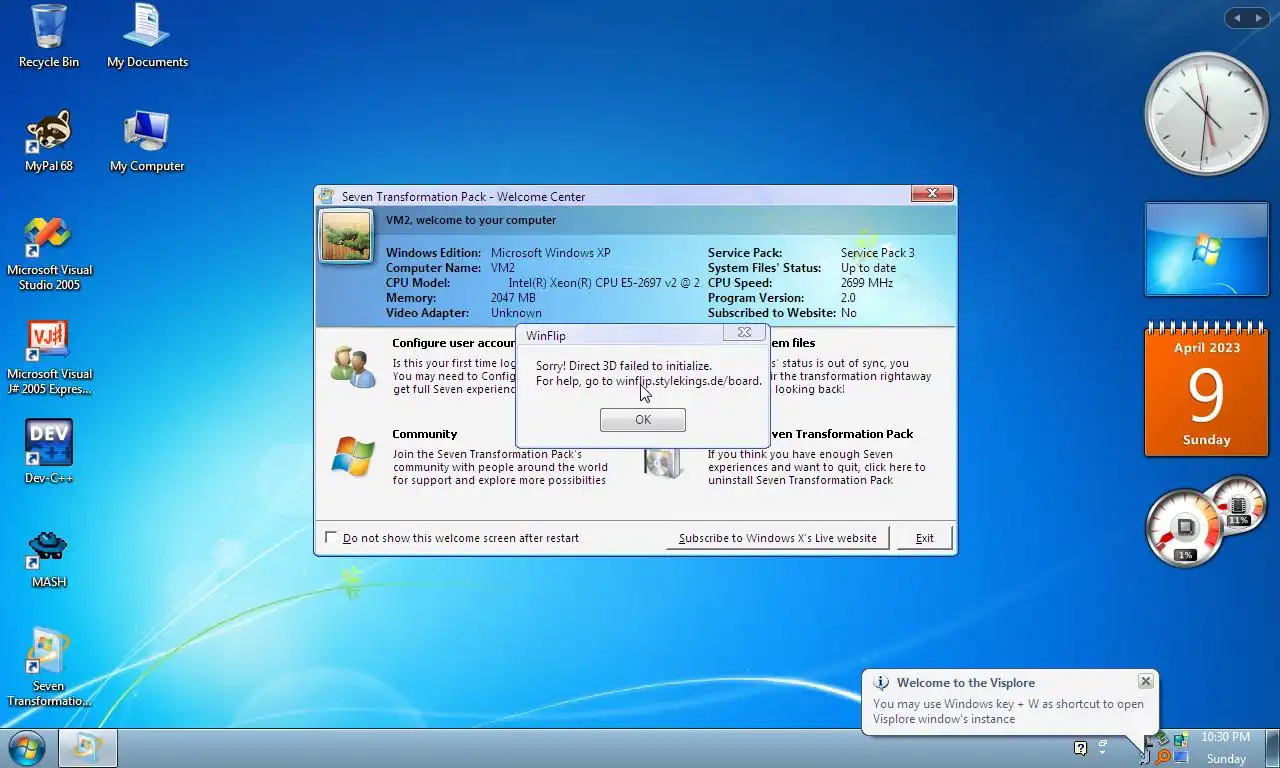Click Subscribe to Windows X's Live website
Viewport: 1280px width, 768px height.
(x=777, y=538)
